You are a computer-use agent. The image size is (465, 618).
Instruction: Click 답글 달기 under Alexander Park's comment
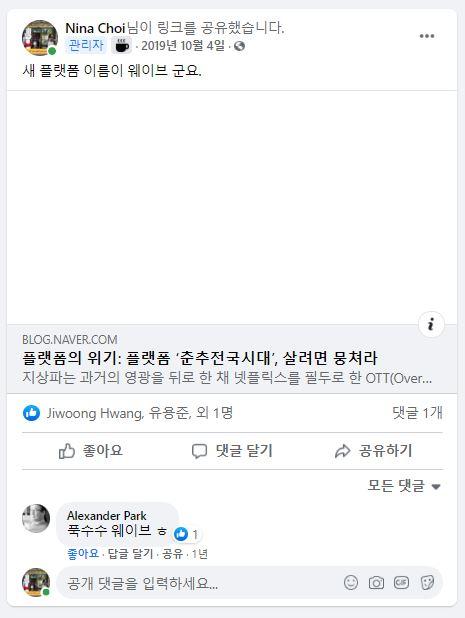(x=130, y=554)
